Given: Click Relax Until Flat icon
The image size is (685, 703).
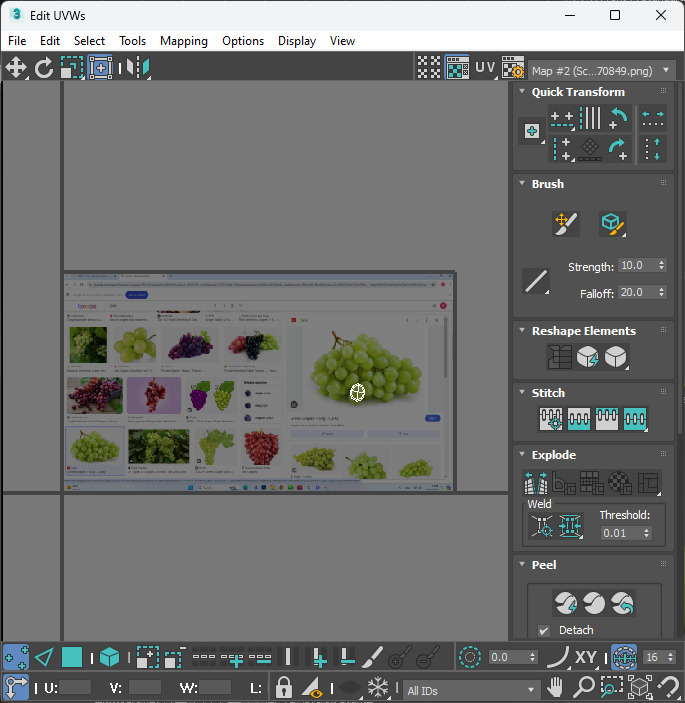Looking at the screenshot, I should click(587, 357).
